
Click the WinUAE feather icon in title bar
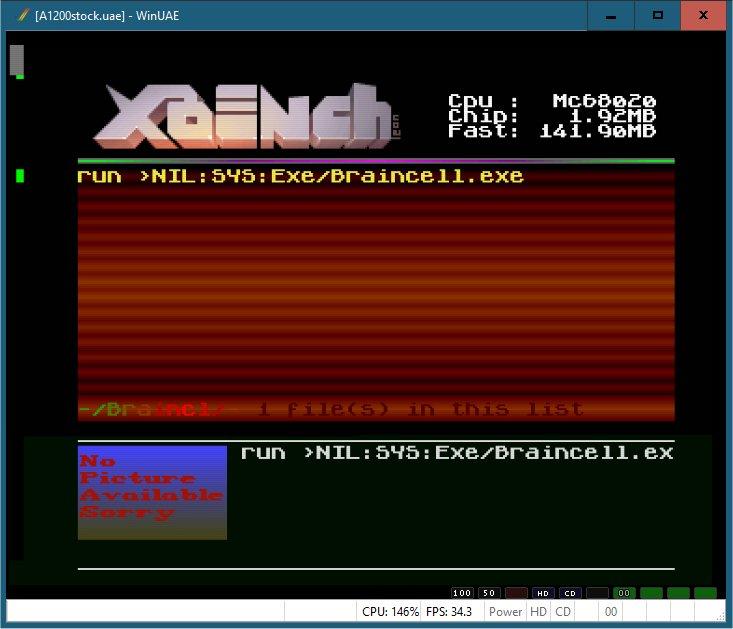point(22,15)
